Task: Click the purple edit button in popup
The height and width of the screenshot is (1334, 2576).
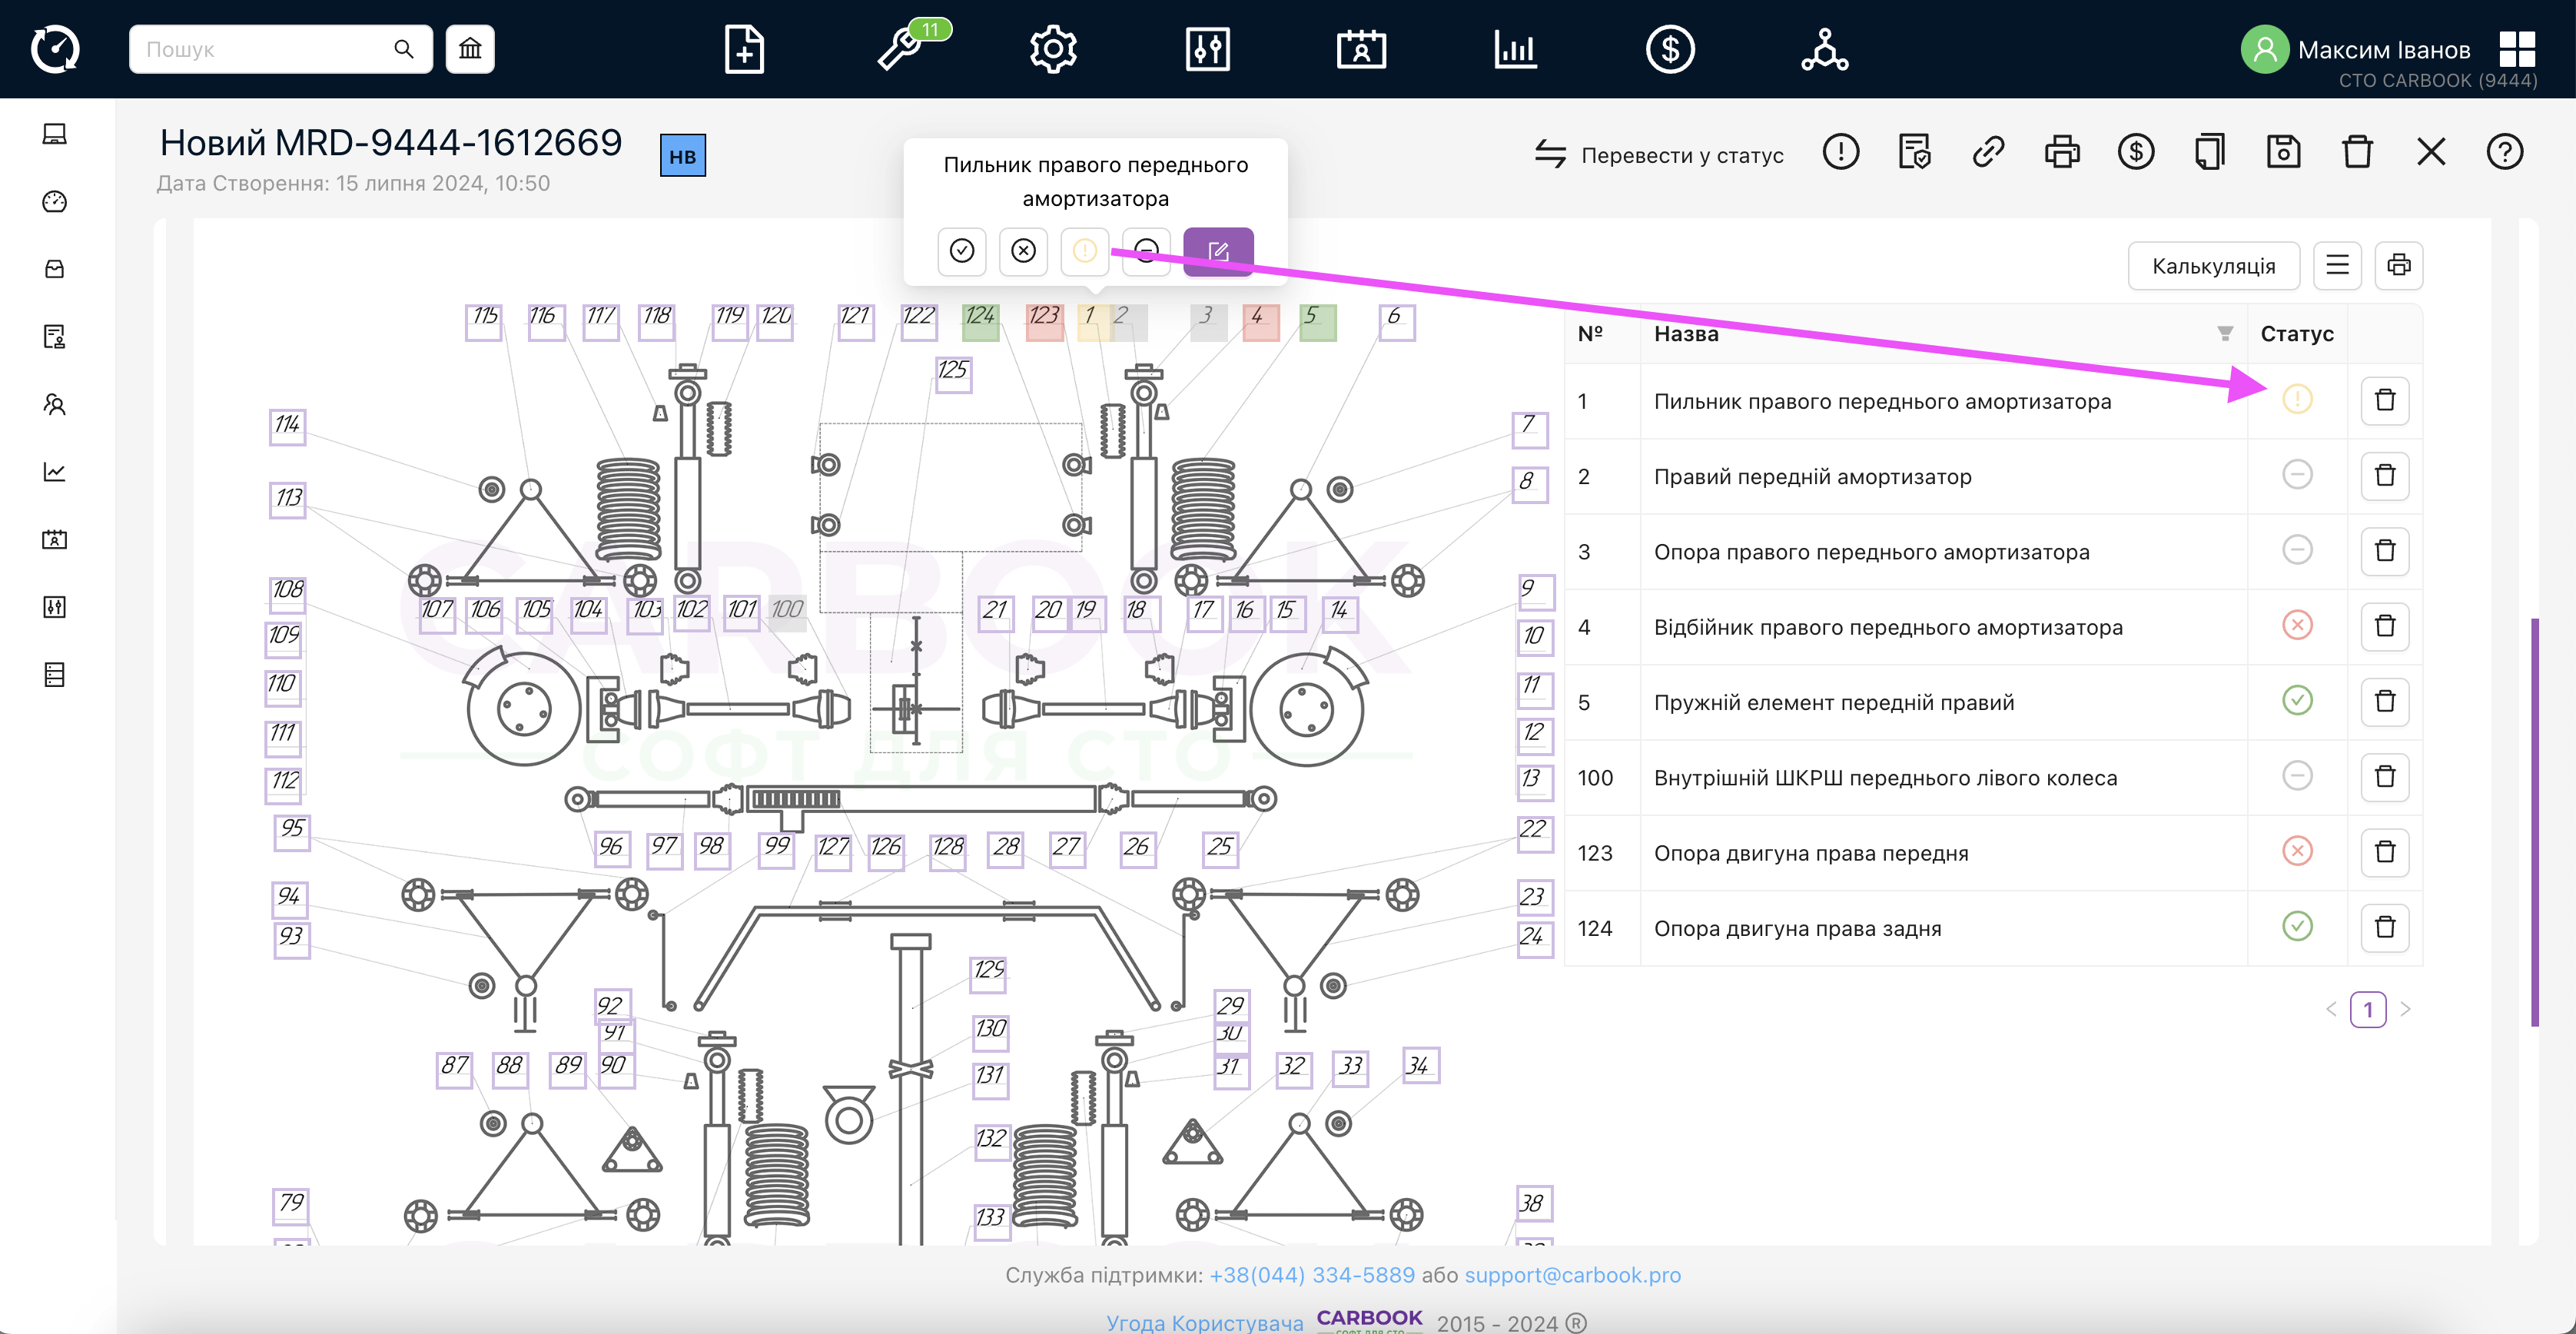Action: click(1217, 250)
